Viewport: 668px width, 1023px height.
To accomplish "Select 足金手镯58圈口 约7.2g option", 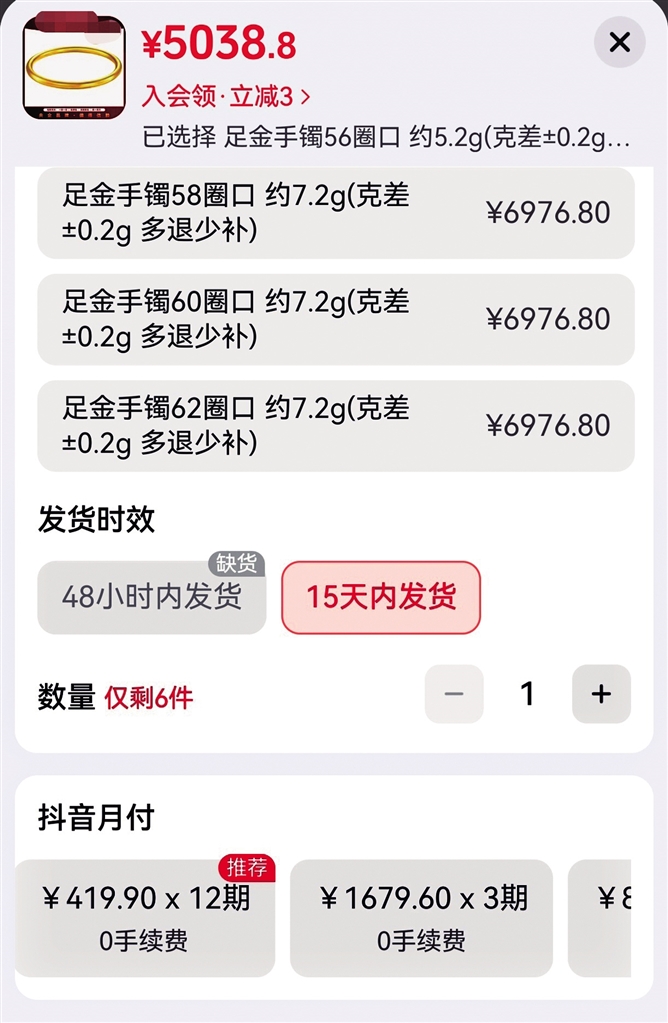I will [x=336, y=213].
